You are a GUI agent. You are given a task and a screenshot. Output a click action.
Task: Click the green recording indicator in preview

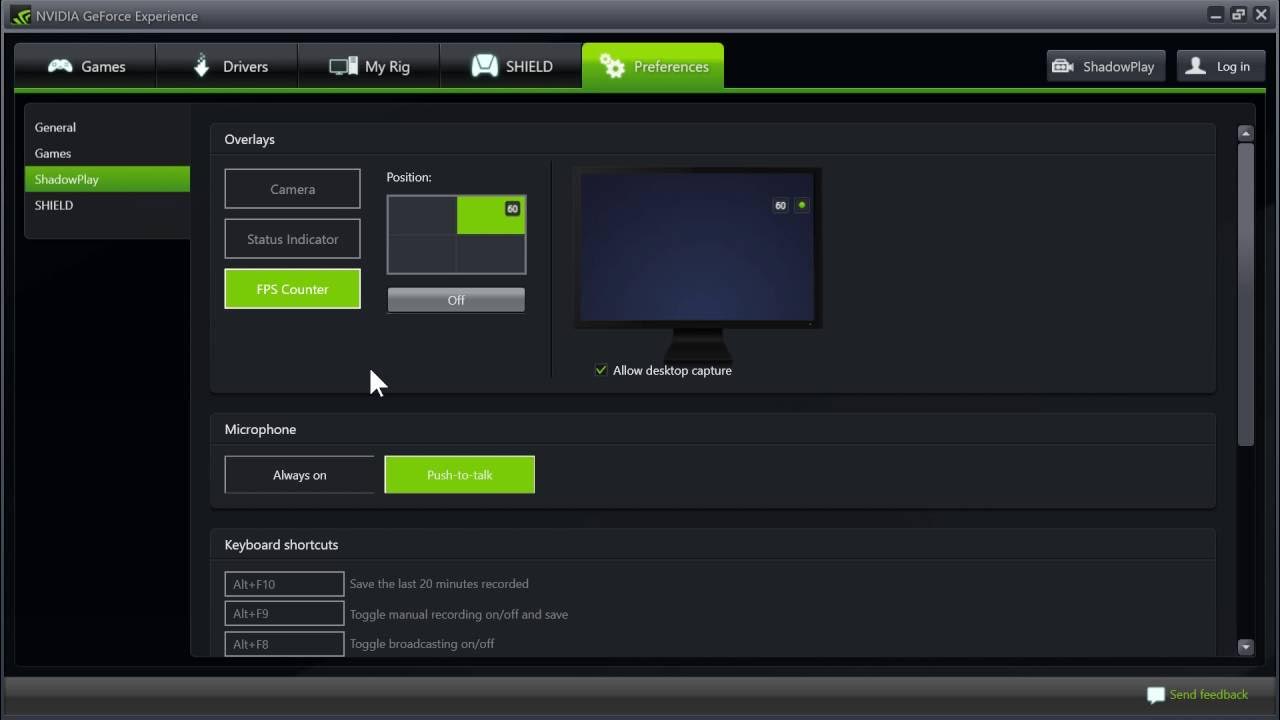pos(802,205)
